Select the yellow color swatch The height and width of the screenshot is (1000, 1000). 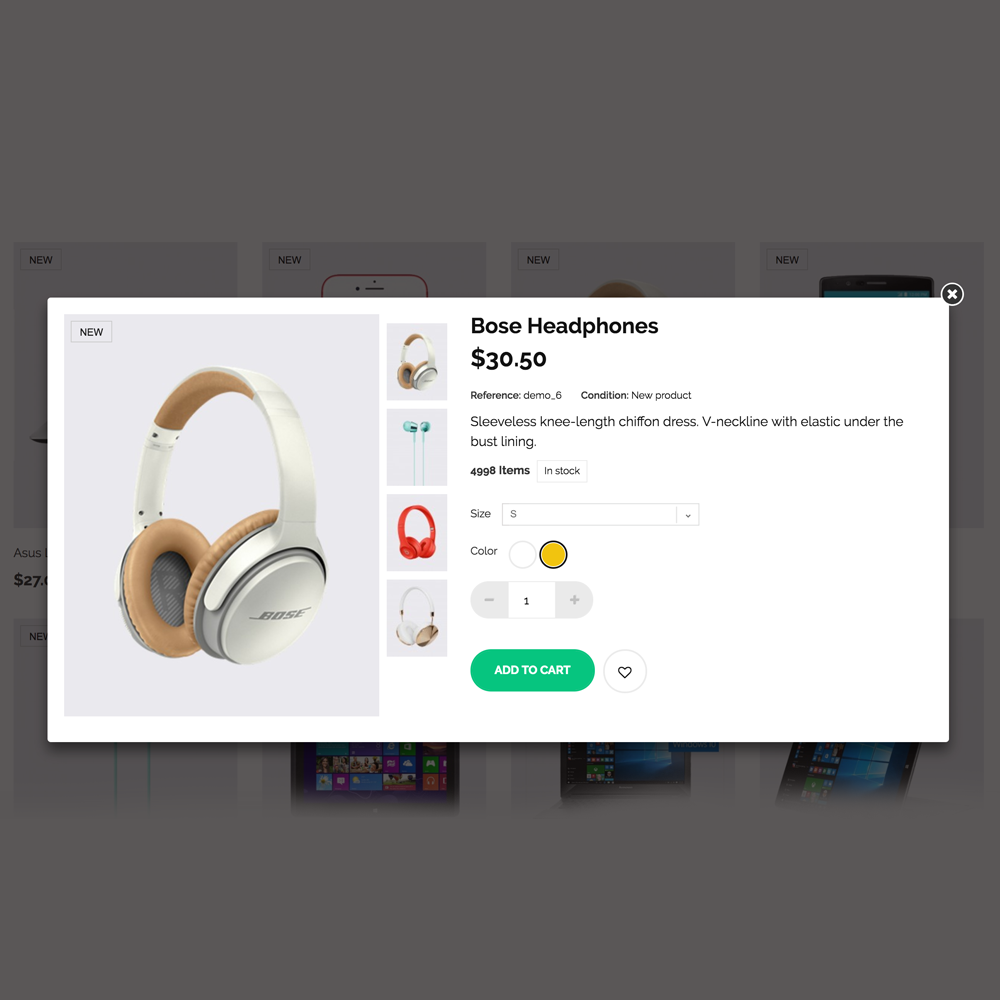pos(553,554)
